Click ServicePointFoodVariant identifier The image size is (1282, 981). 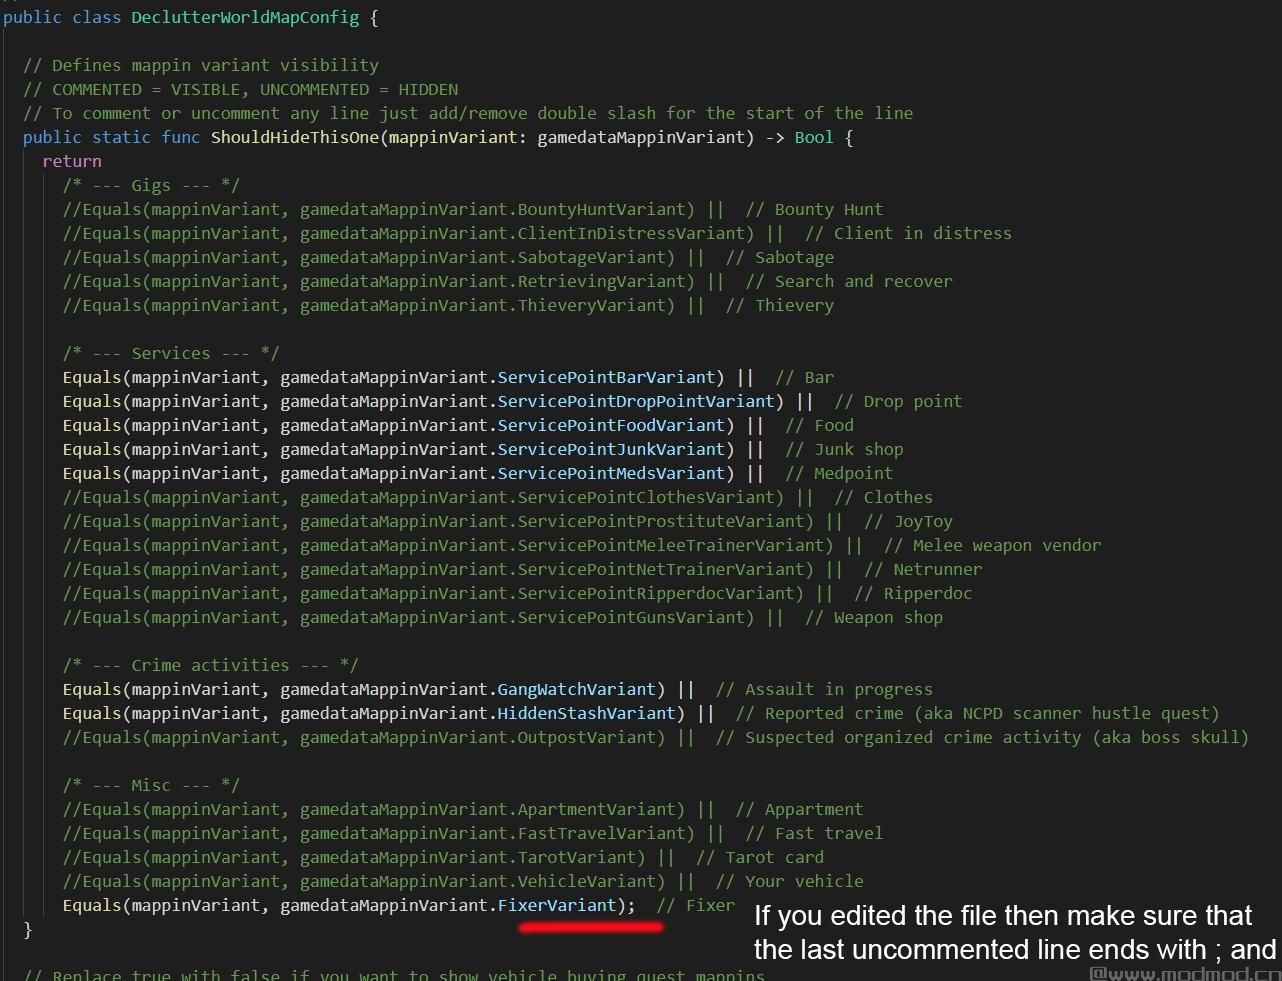click(612, 425)
